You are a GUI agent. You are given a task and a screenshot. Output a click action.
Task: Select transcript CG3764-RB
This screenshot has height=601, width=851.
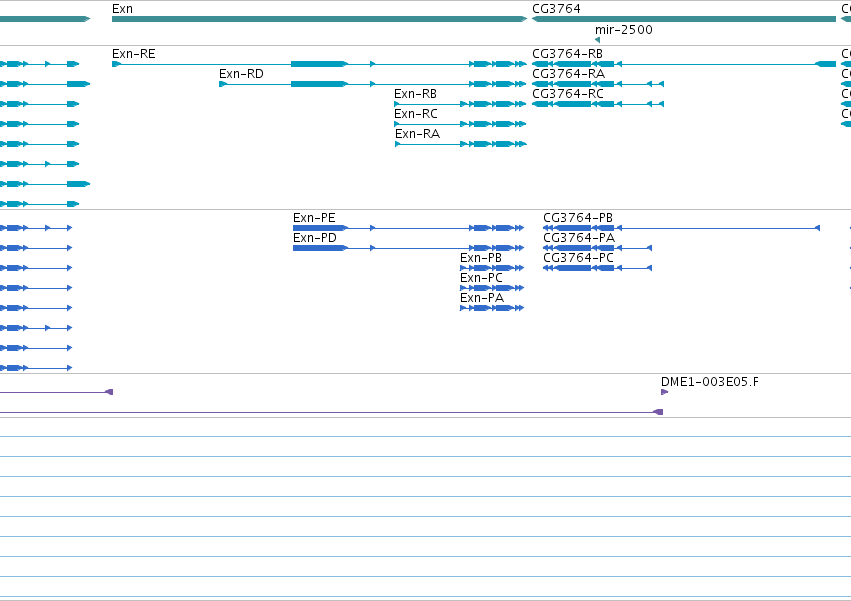click(x=684, y=64)
